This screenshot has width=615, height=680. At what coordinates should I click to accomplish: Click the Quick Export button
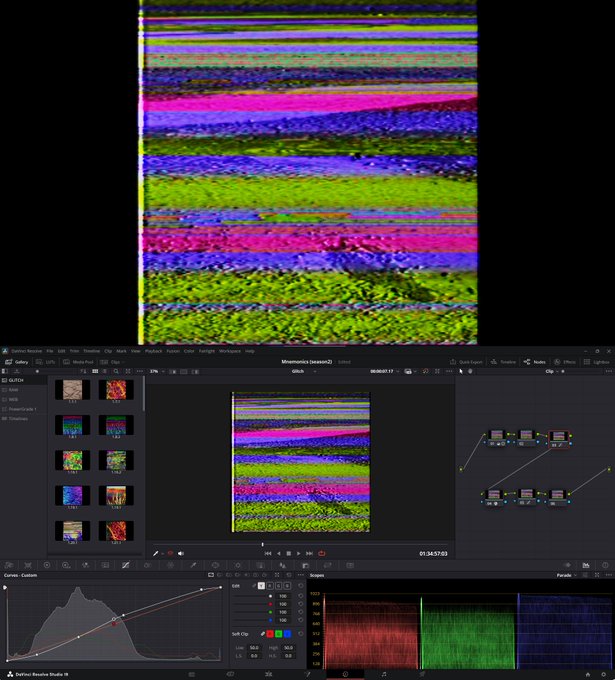point(466,362)
